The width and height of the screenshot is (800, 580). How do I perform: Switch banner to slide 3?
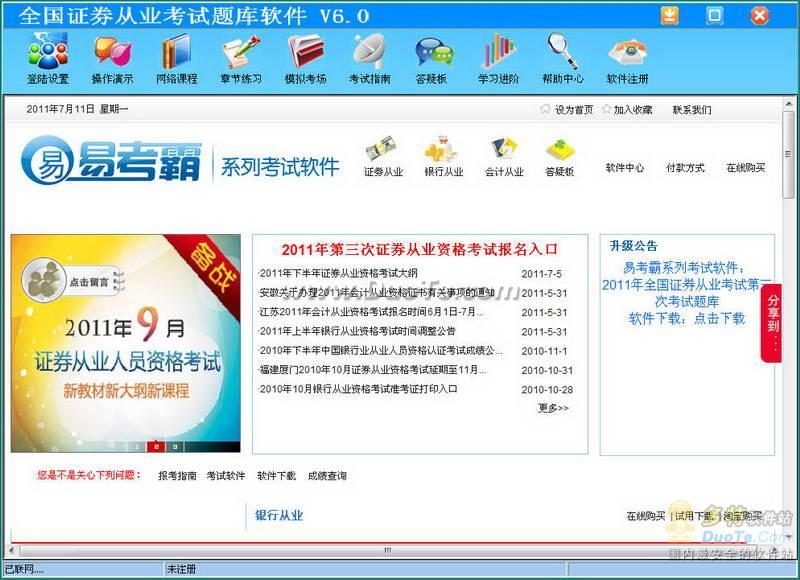point(175,446)
